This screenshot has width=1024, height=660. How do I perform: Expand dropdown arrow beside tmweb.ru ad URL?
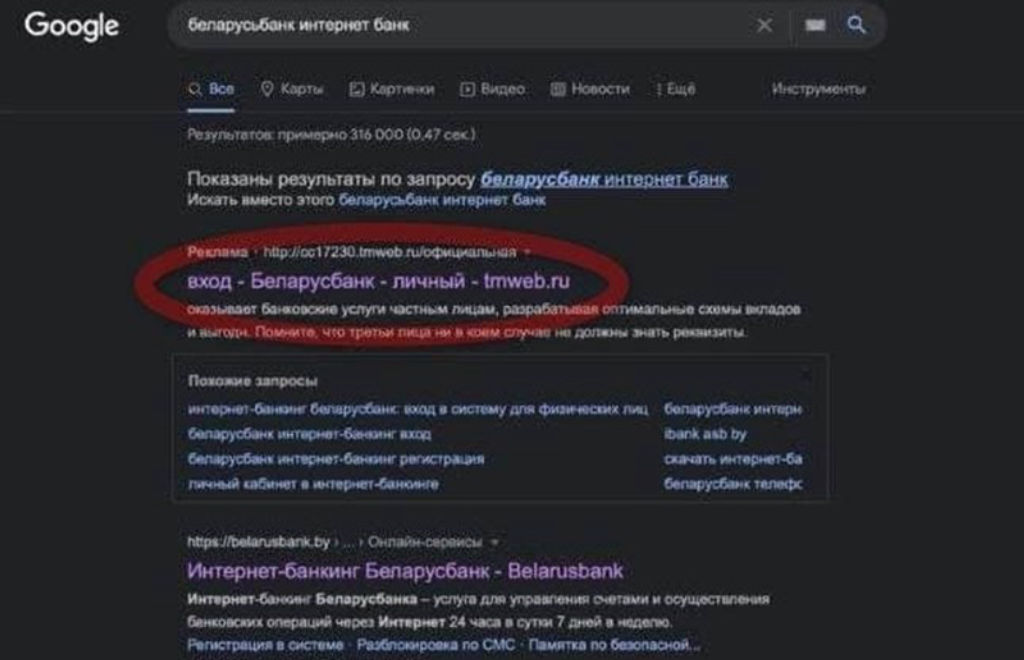[x=528, y=253]
